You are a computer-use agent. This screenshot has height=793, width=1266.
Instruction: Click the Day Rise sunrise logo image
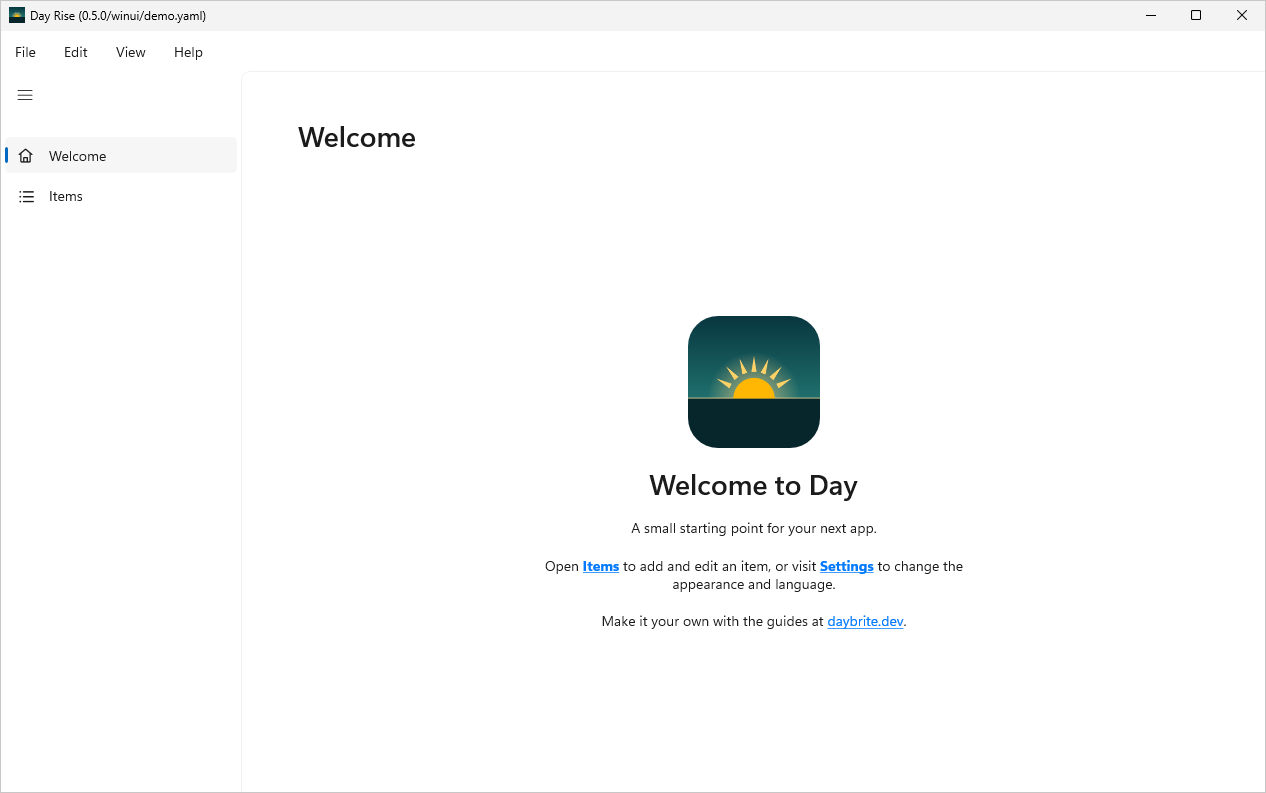click(754, 382)
